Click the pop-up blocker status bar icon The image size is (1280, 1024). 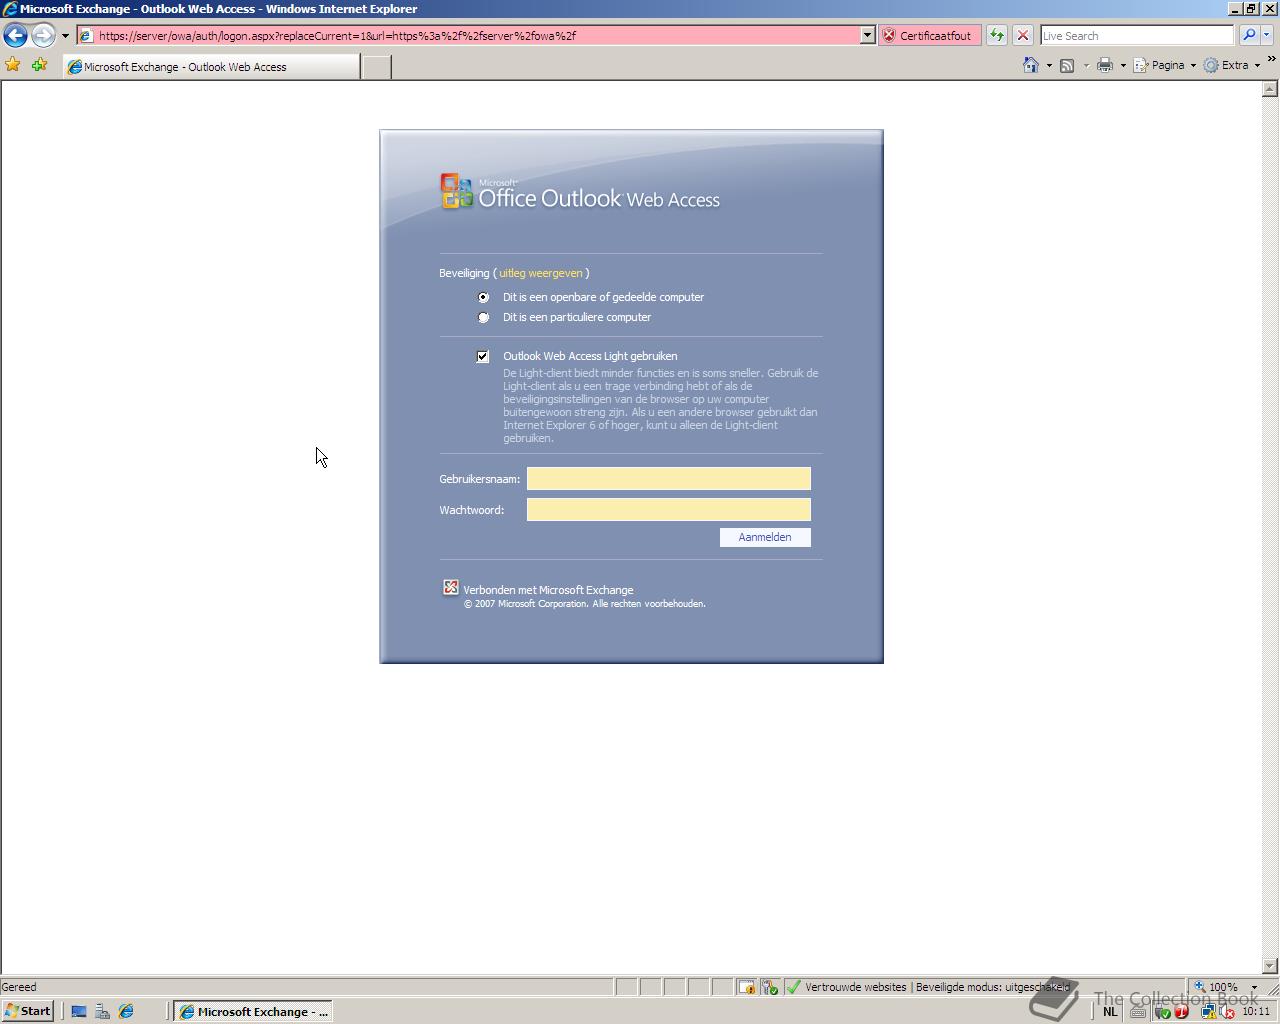(747, 987)
